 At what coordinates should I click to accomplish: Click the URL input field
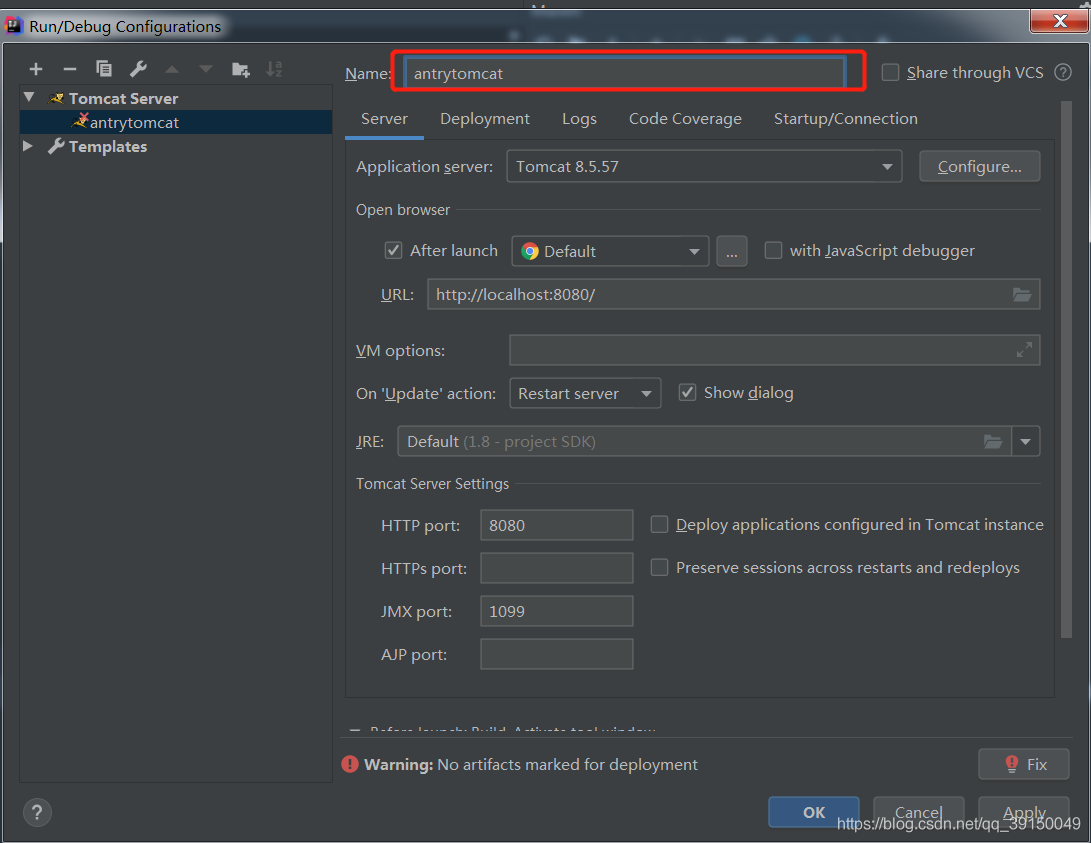pyautogui.click(x=733, y=294)
